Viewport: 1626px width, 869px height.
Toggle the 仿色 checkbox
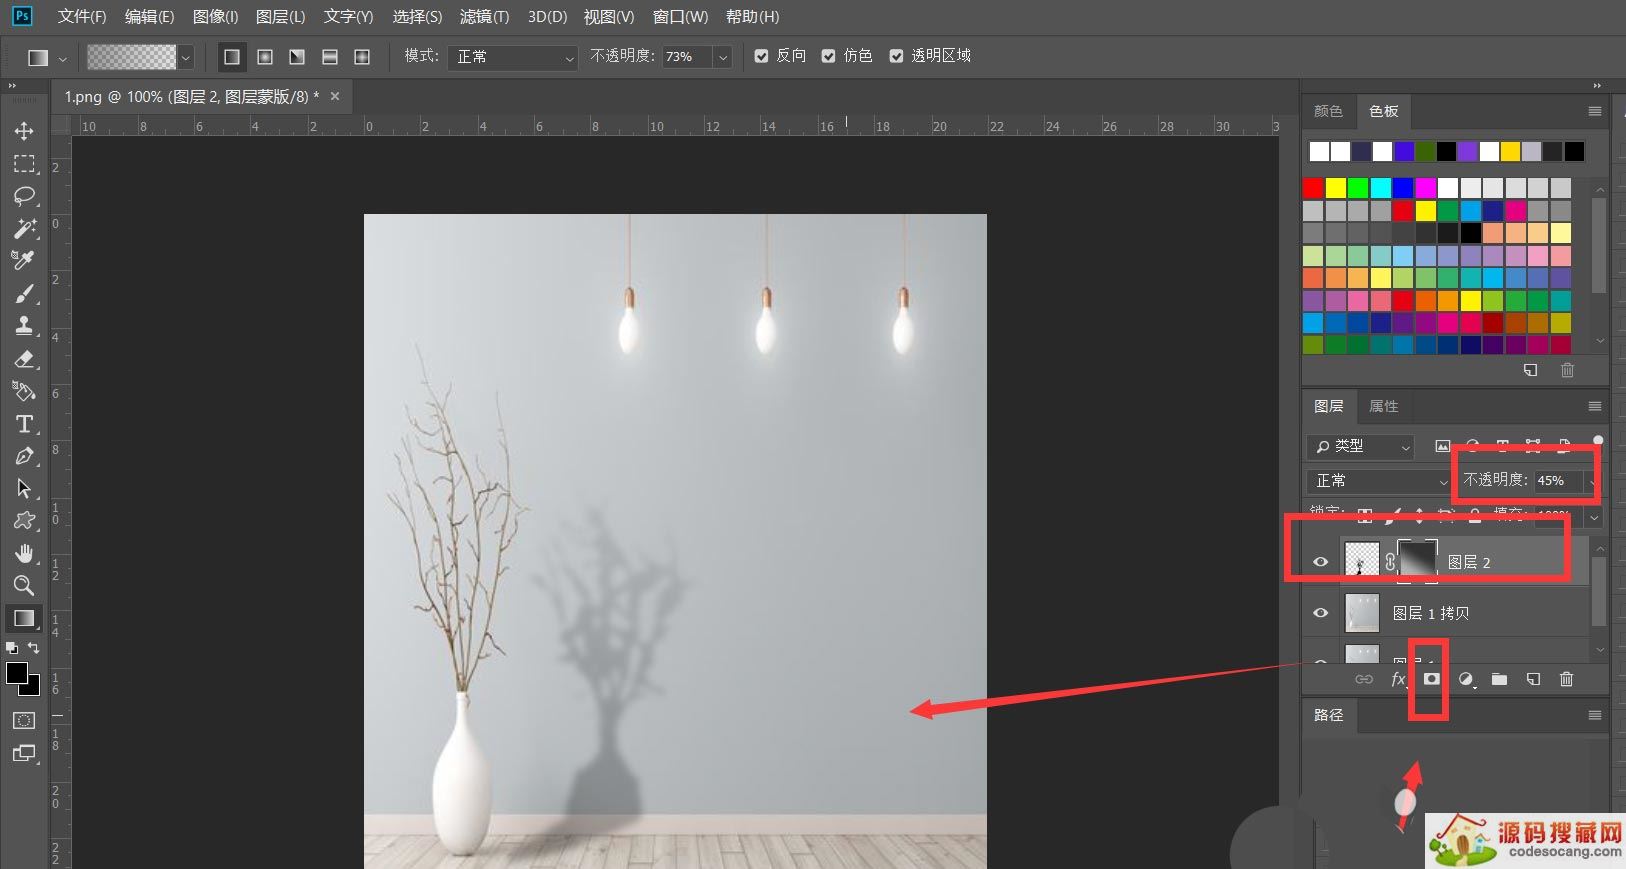click(x=828, y=56)
